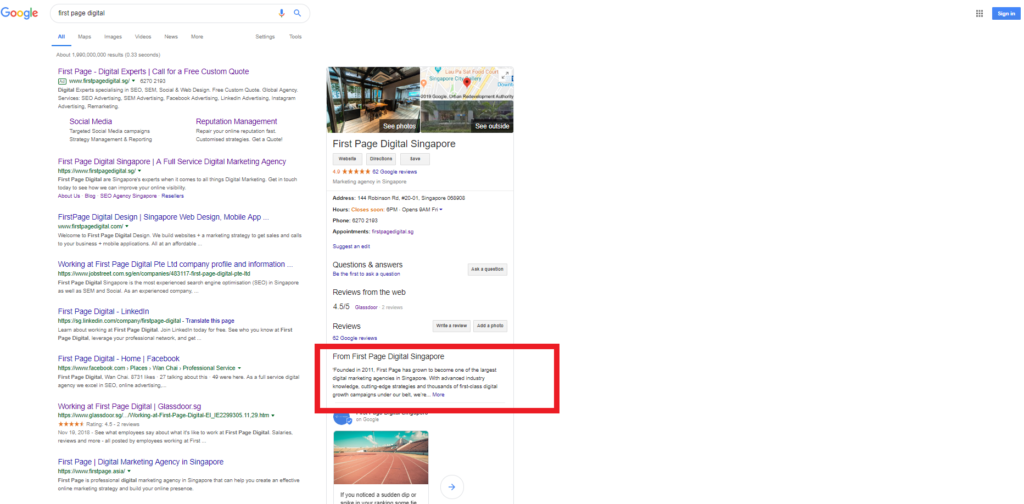Open 'First Page Digital - LinkedIn' result
Screen dimensions: 1024x504
click(x=103, y=311)
